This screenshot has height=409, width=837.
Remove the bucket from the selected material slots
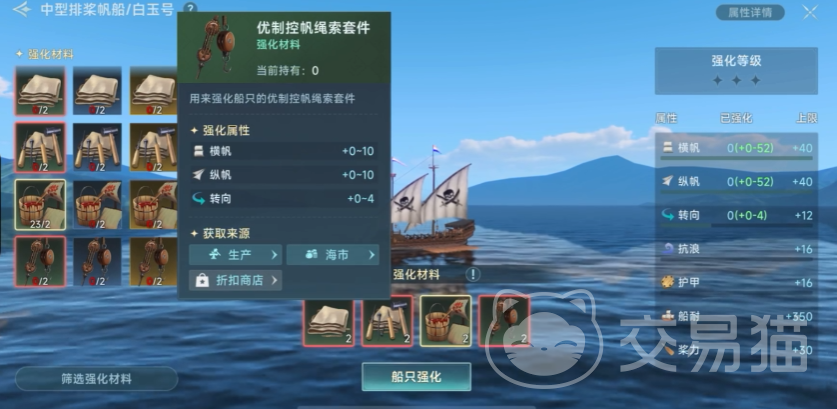pyautogui.click(x=446, y=321)
